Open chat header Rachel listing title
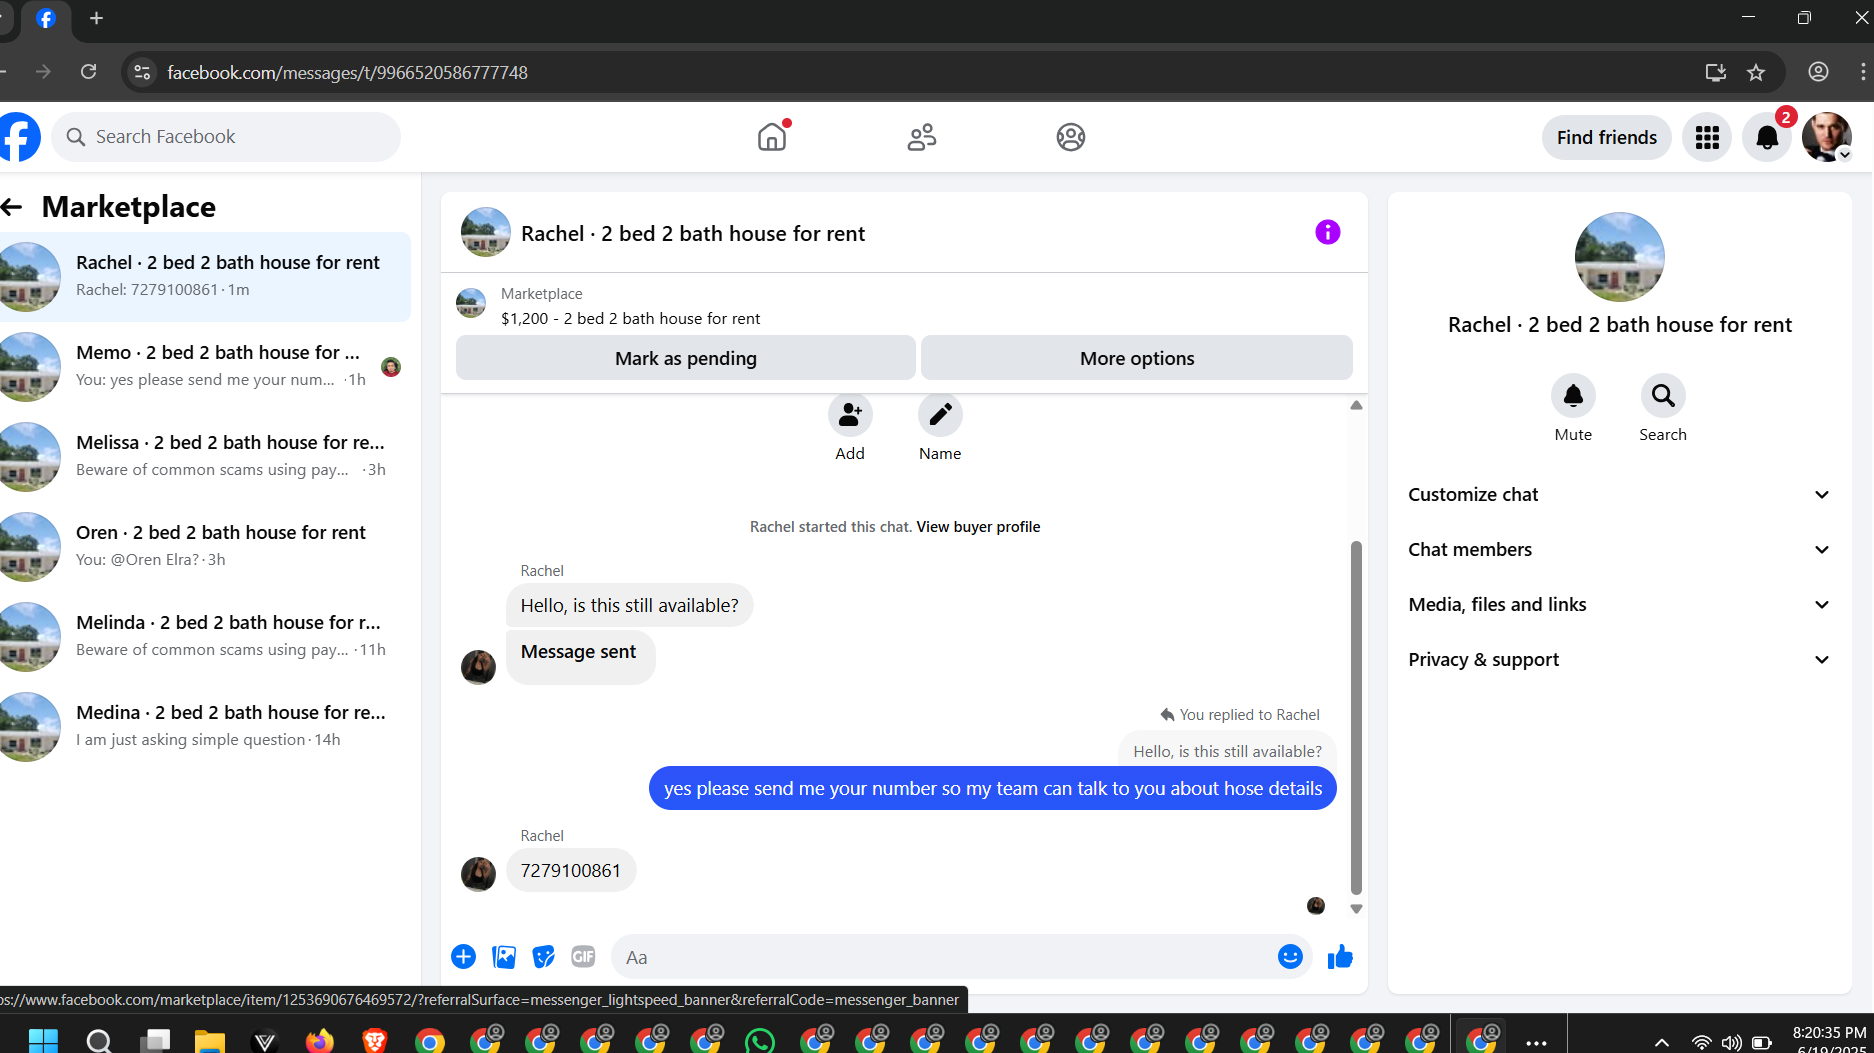The image size is (1874, 1053). pyautogui.click(x=693, y=234)
